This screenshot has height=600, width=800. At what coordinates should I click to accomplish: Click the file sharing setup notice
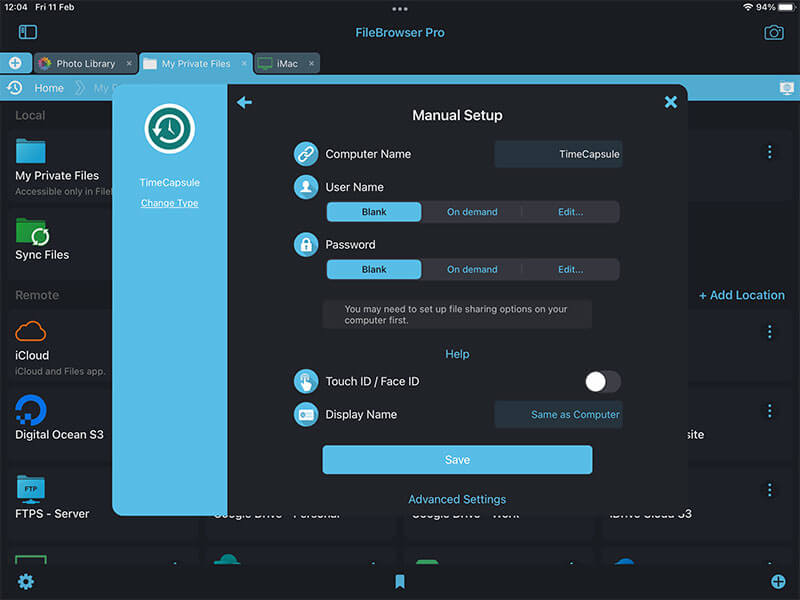[x=457, y=315]
